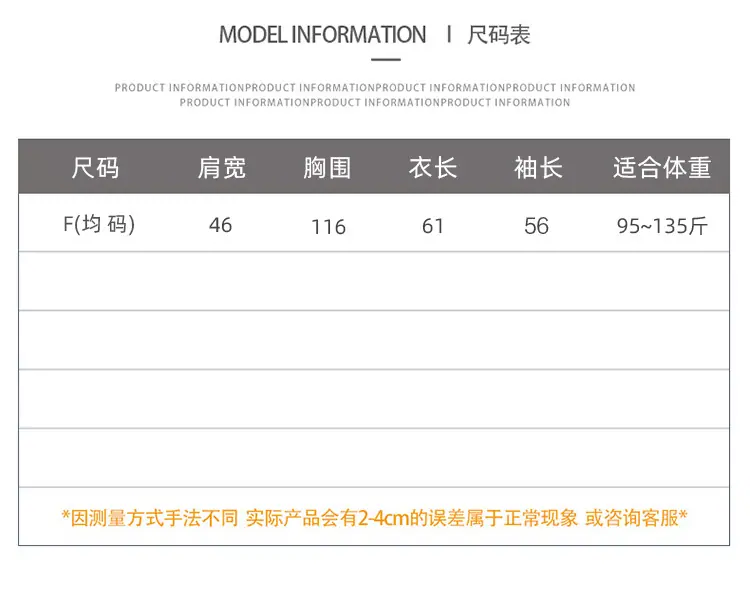This screenshot has height=603, width=750.
Task: Click the repeated PRODUCT INFORMATION subtitle line
Action: 375,95
